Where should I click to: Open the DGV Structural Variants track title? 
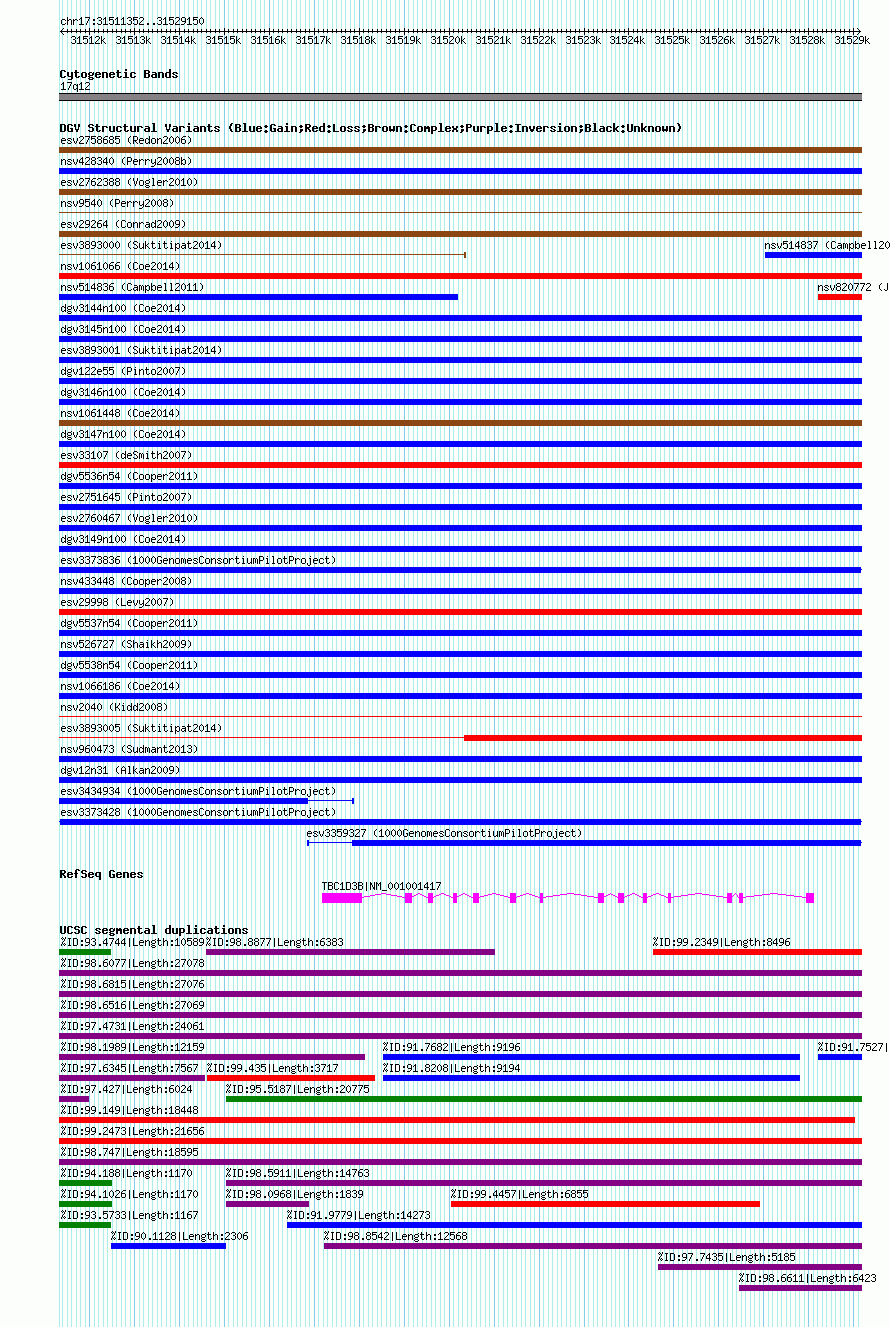coord(371,128)
